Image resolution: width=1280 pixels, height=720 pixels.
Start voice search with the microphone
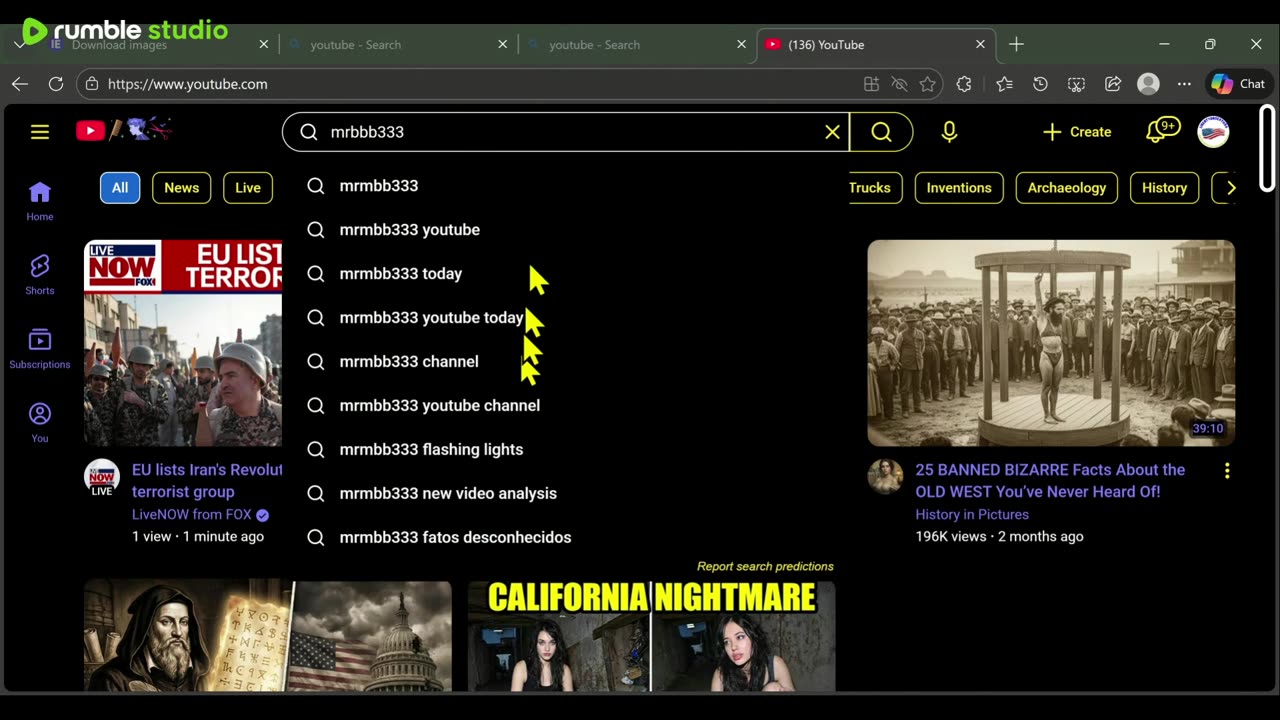(949, 132)
